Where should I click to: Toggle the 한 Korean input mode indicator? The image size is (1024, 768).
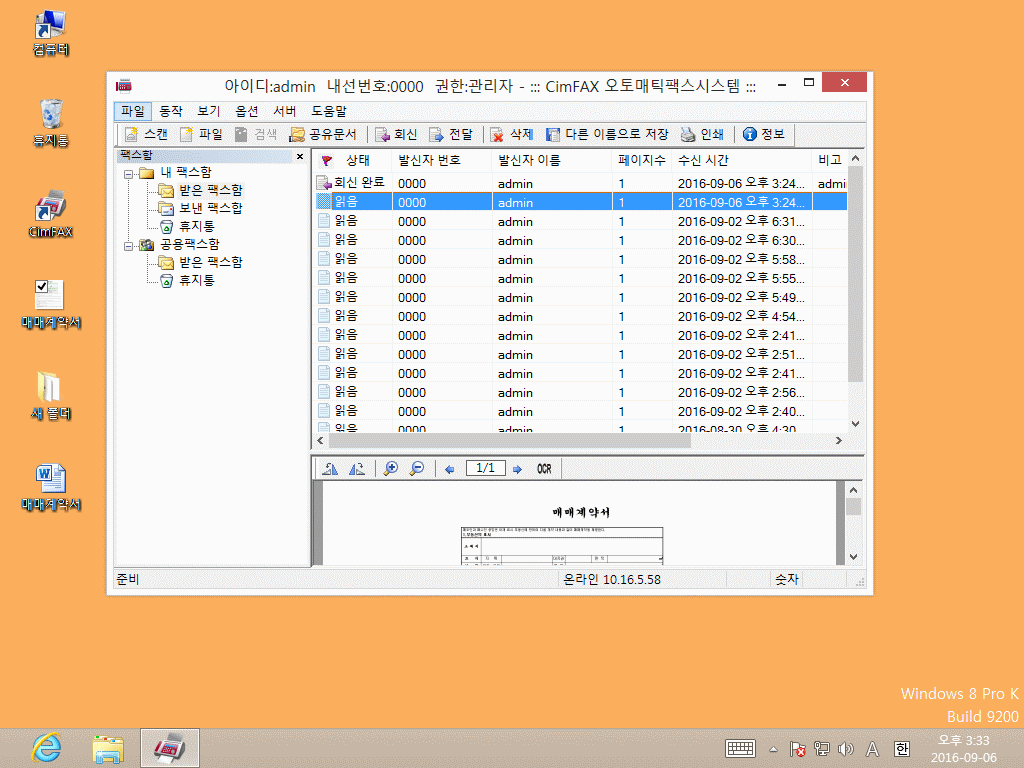click(902, 749)
